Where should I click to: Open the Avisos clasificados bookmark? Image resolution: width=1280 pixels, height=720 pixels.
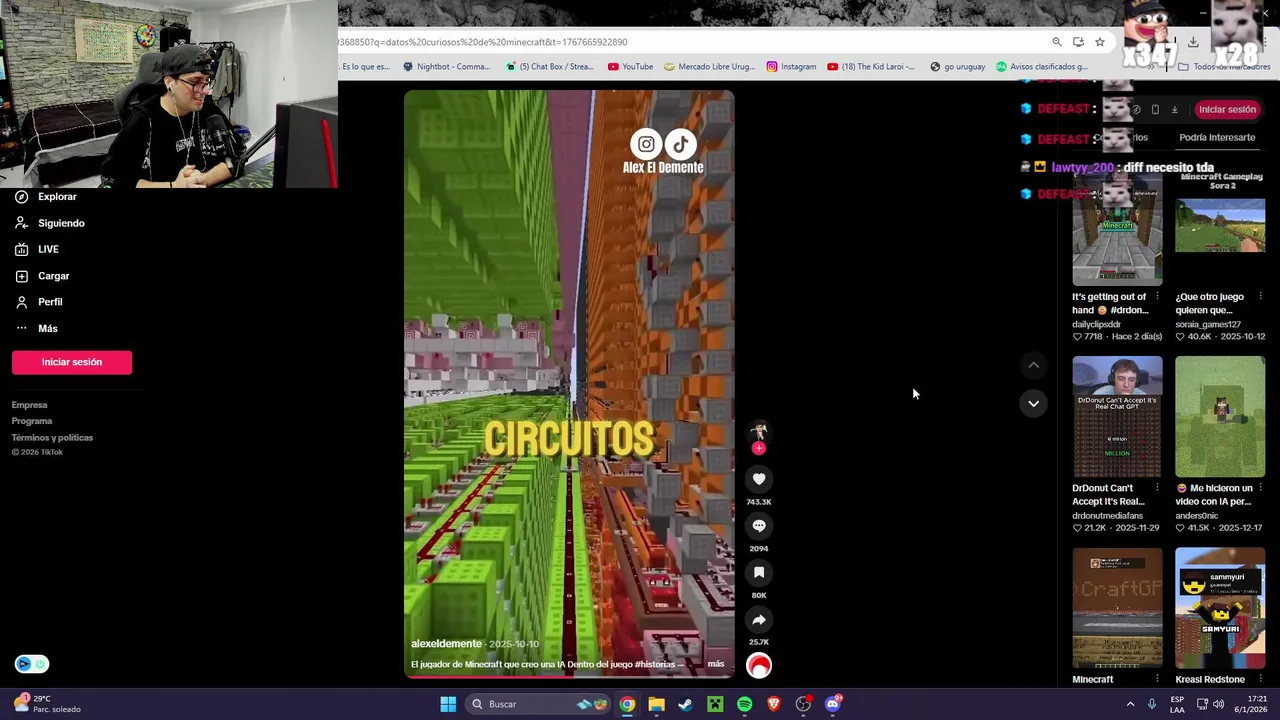(x=1041, y=67)
